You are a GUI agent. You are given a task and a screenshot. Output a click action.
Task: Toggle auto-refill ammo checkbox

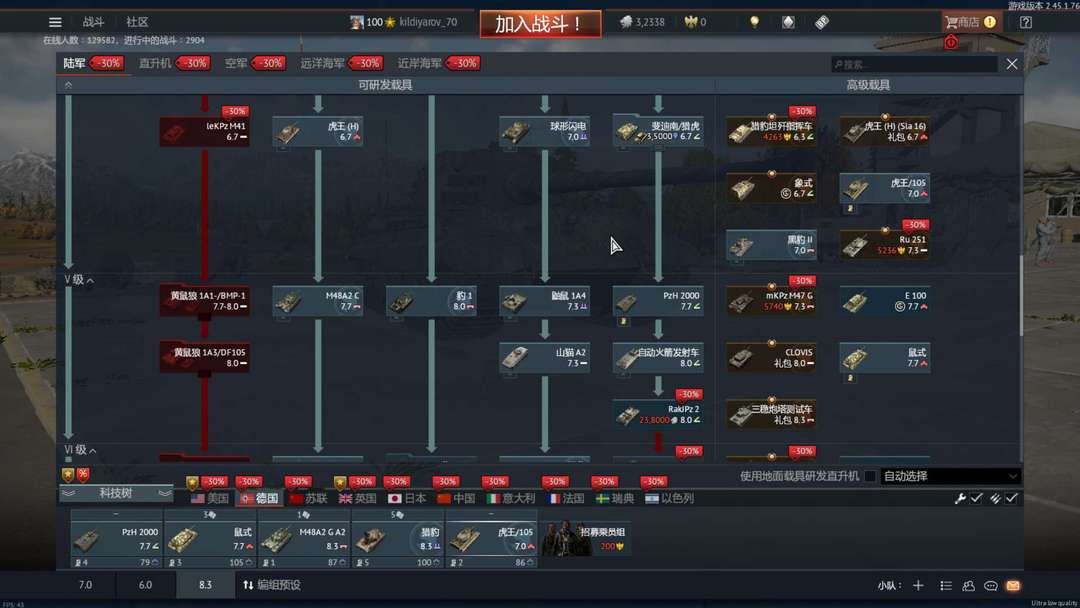1011,498
